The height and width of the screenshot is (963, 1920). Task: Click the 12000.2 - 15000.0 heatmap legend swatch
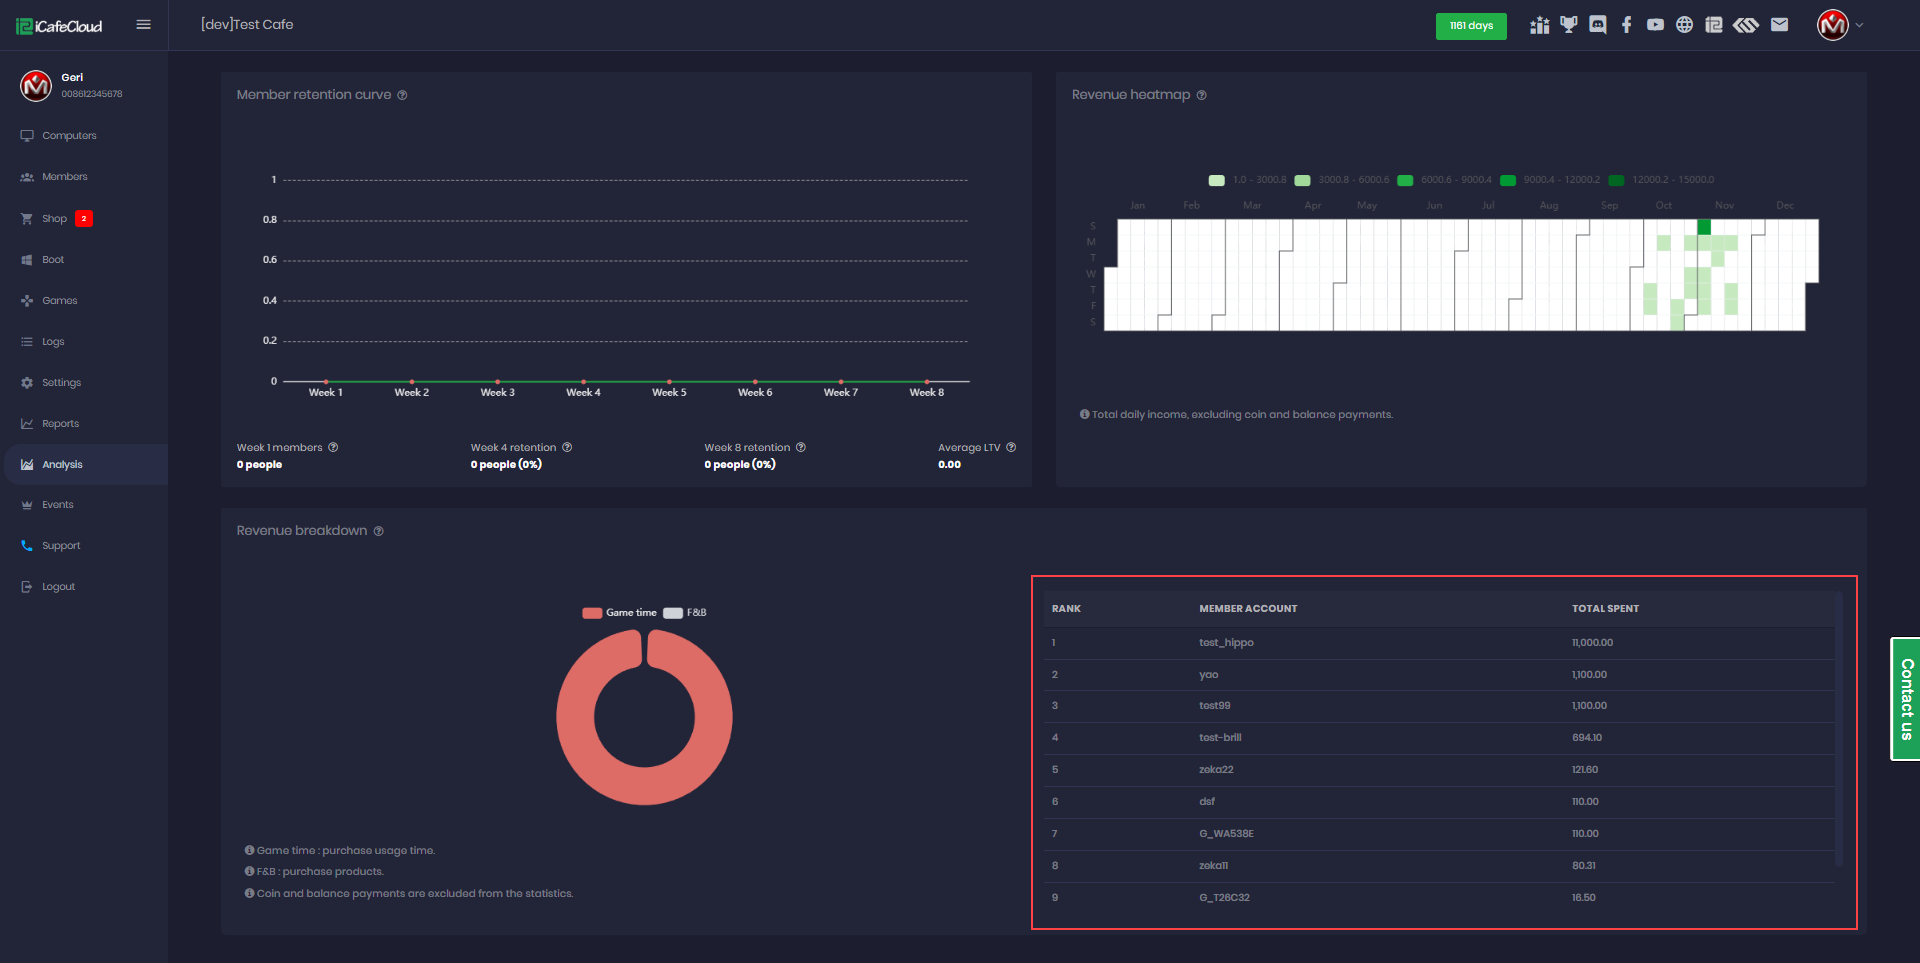click(x=1616, y=181)
